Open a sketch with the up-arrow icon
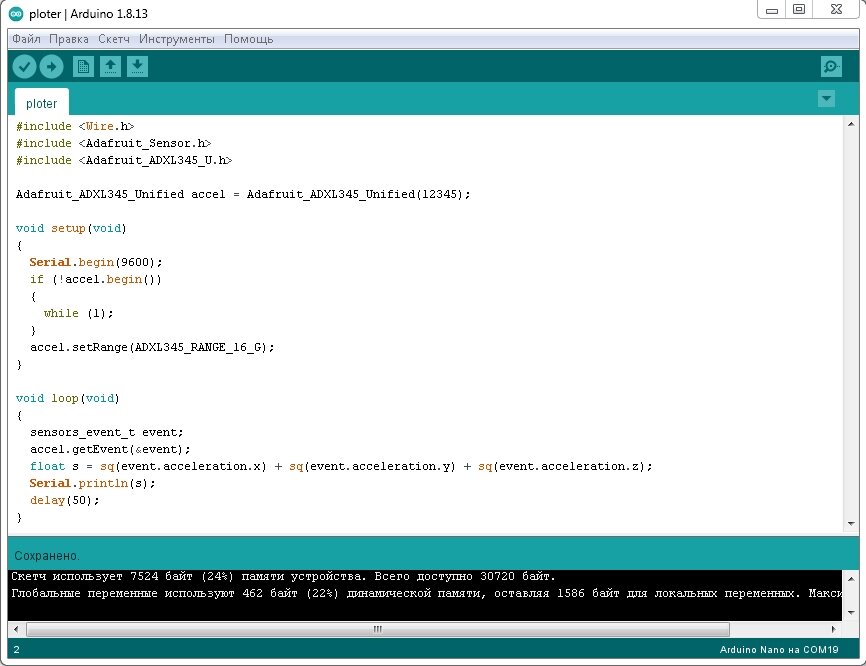The height and width of the screenshot is (666, 866). [x=110, y=67]
